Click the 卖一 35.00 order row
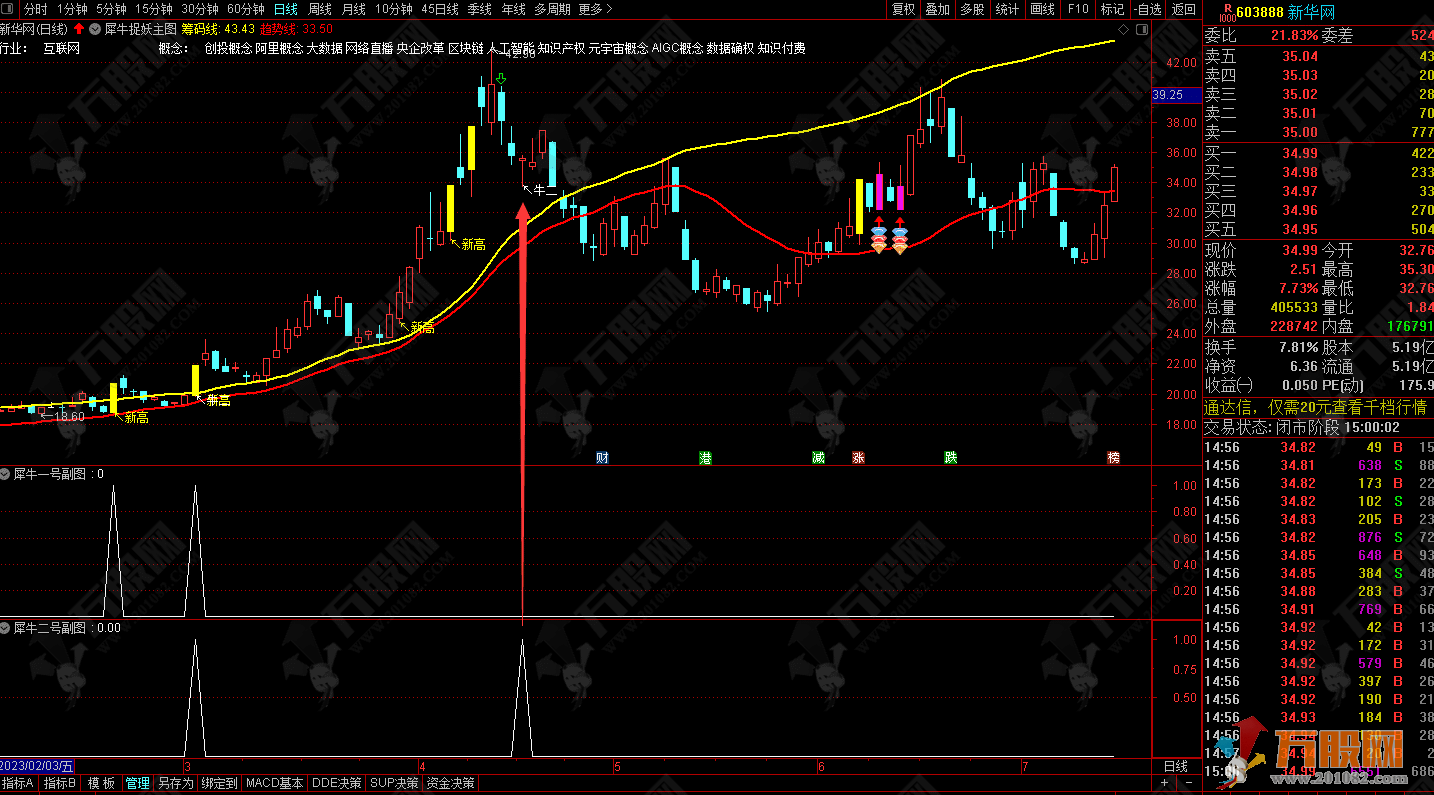The width and height of the screenshot is (1434, 795). pyautogui.click(x=1318, y=132)
